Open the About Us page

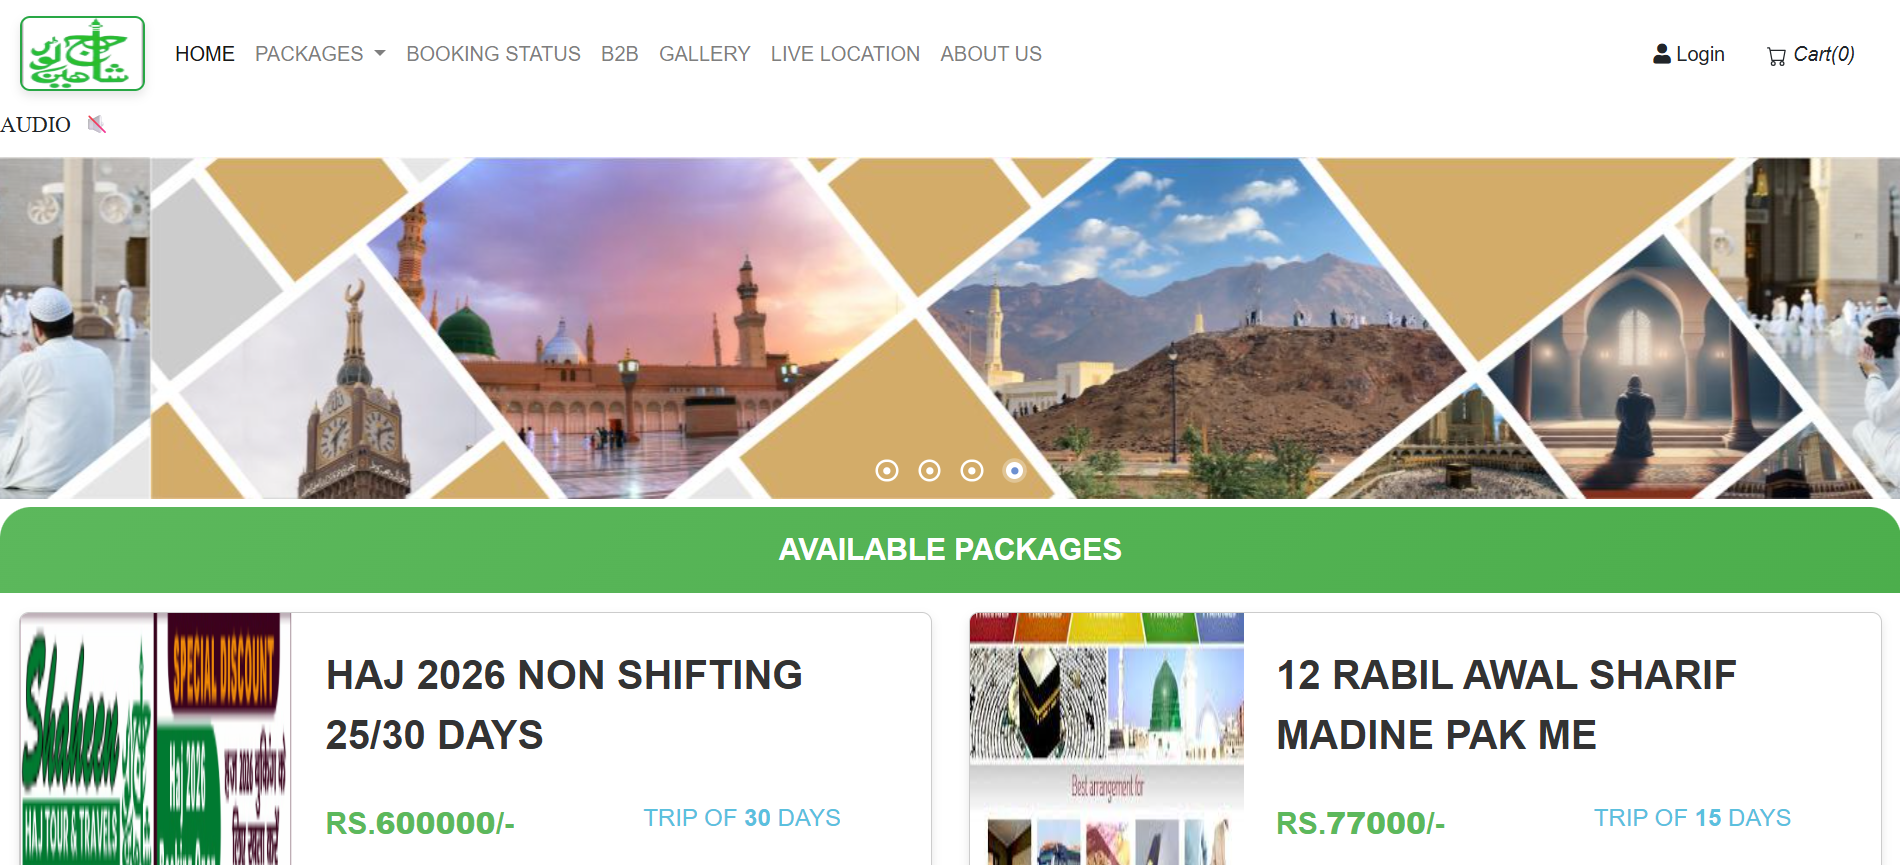[991, 54]
